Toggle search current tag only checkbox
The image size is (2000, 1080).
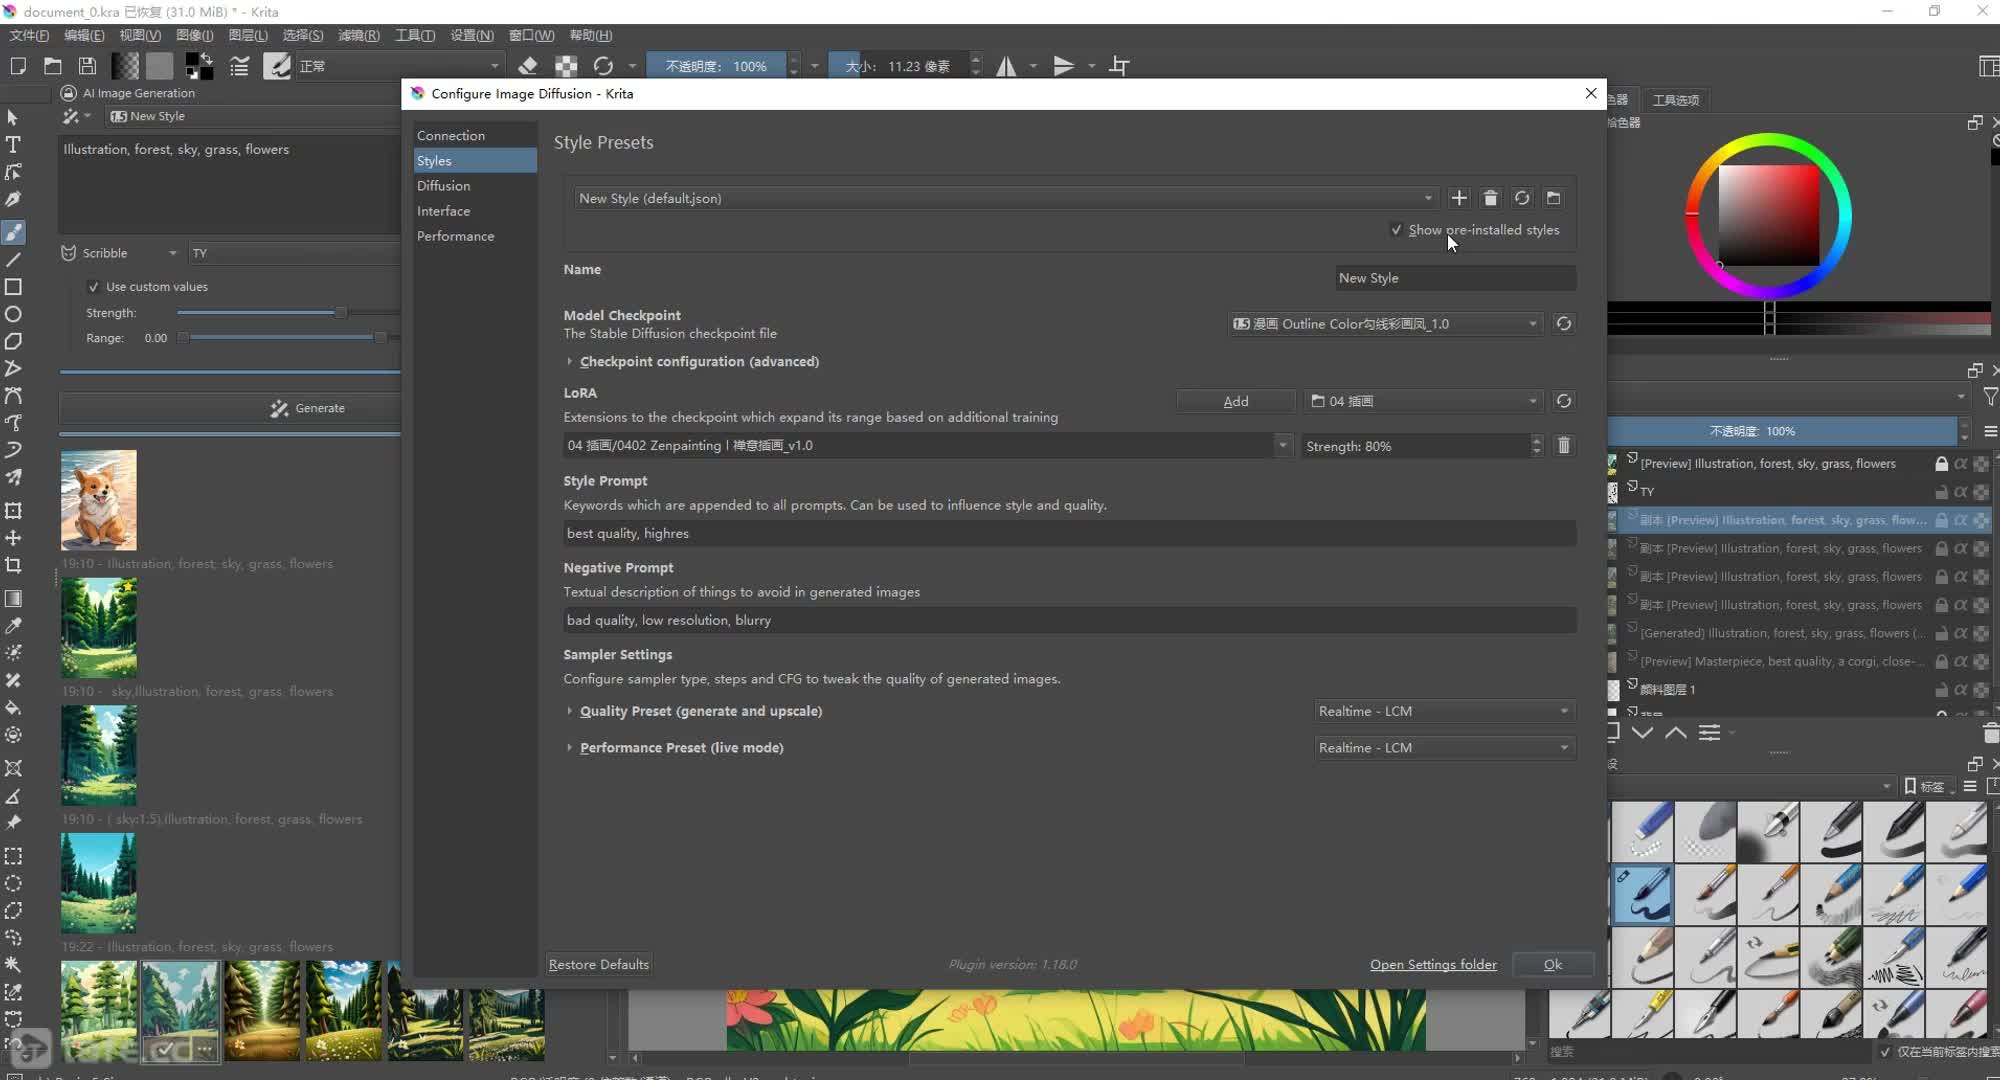point(1885,1052)
